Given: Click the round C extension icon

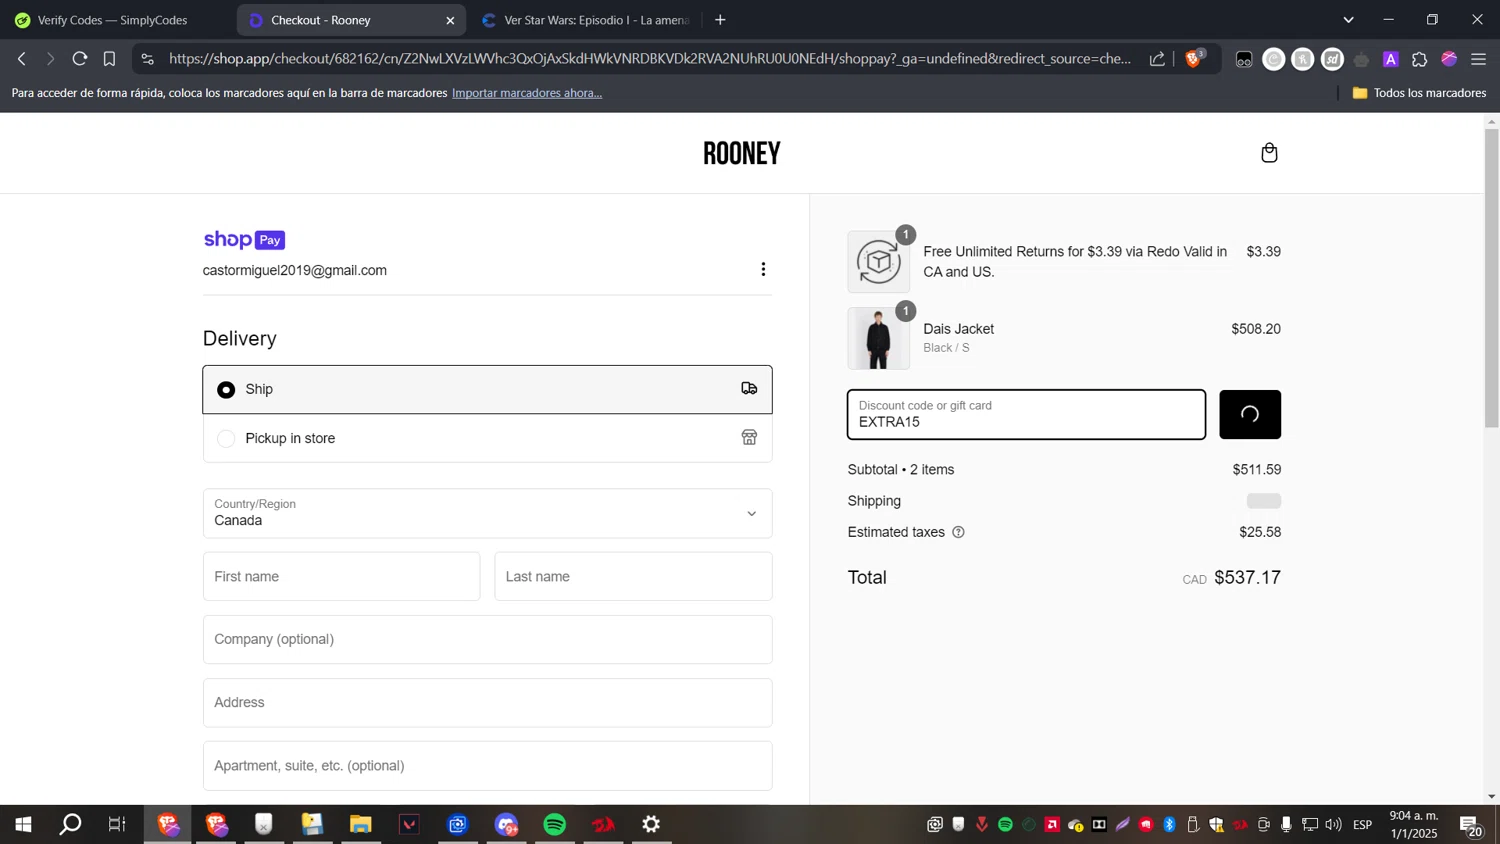Looking at the screenshot, I should tap(1273, 60).
